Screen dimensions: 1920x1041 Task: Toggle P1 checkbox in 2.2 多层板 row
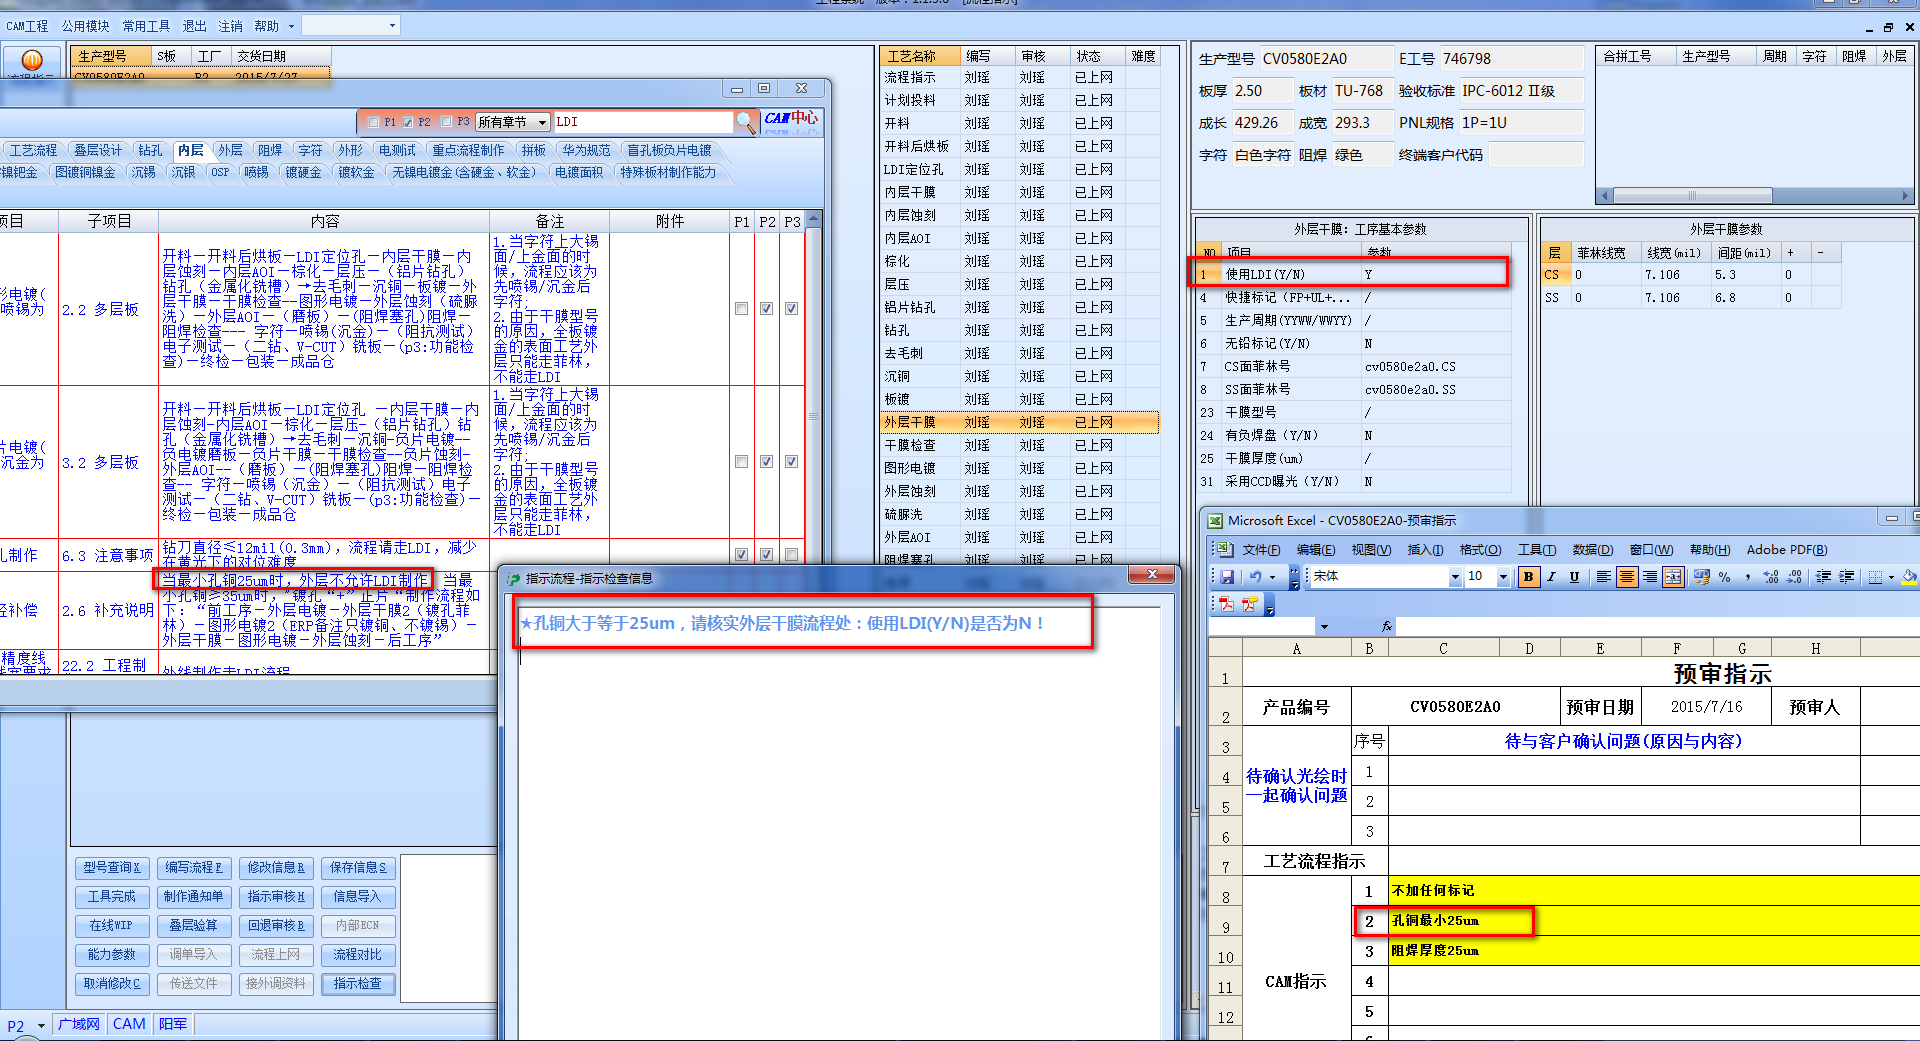click(x=741, y=309)
